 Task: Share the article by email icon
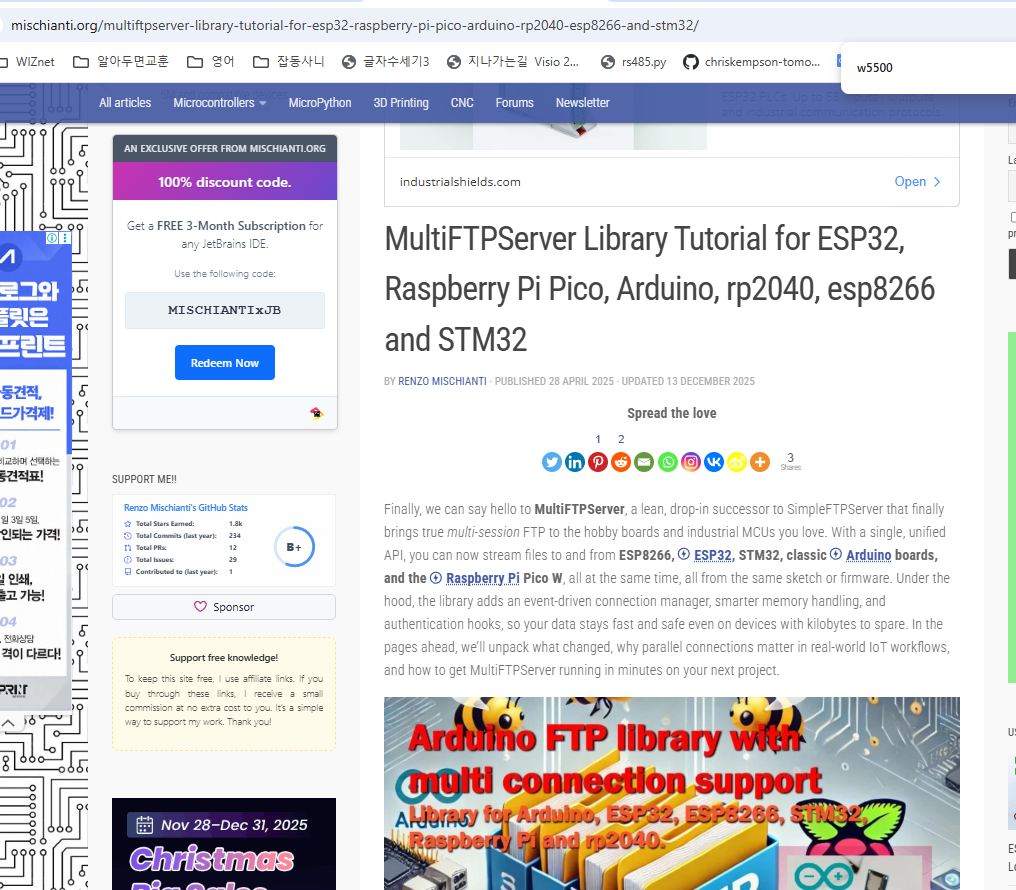(644, 462)
